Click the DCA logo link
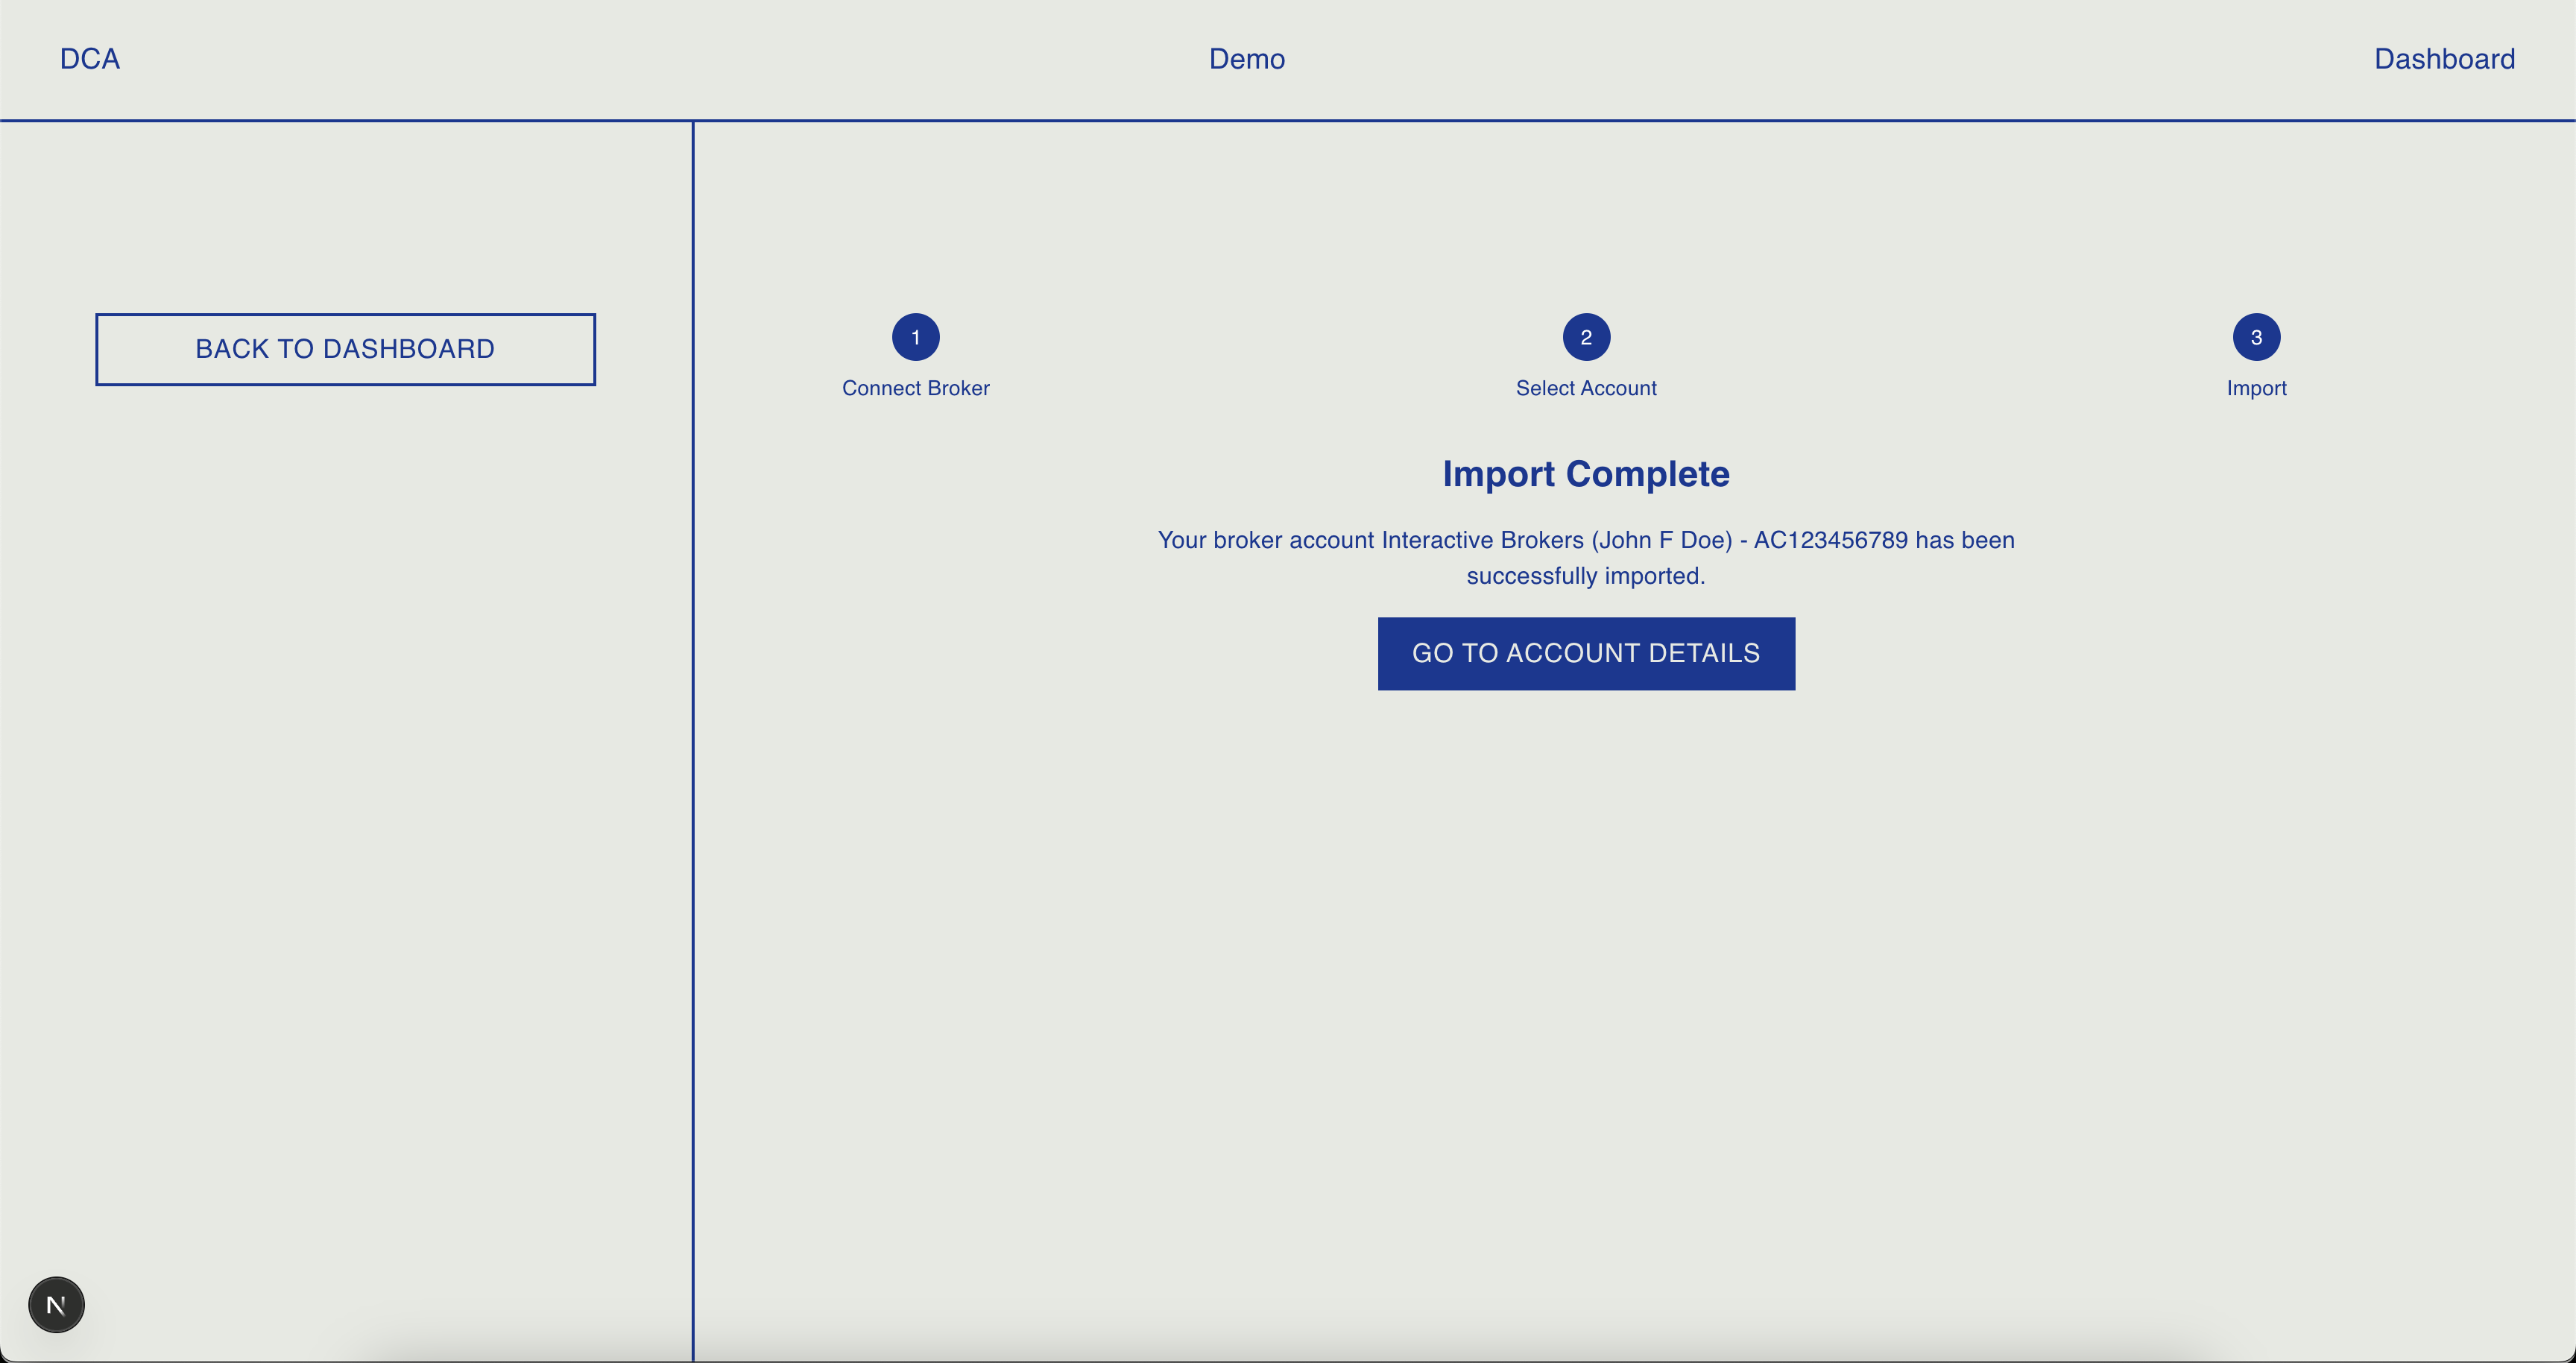 click(x=90, y=59)
